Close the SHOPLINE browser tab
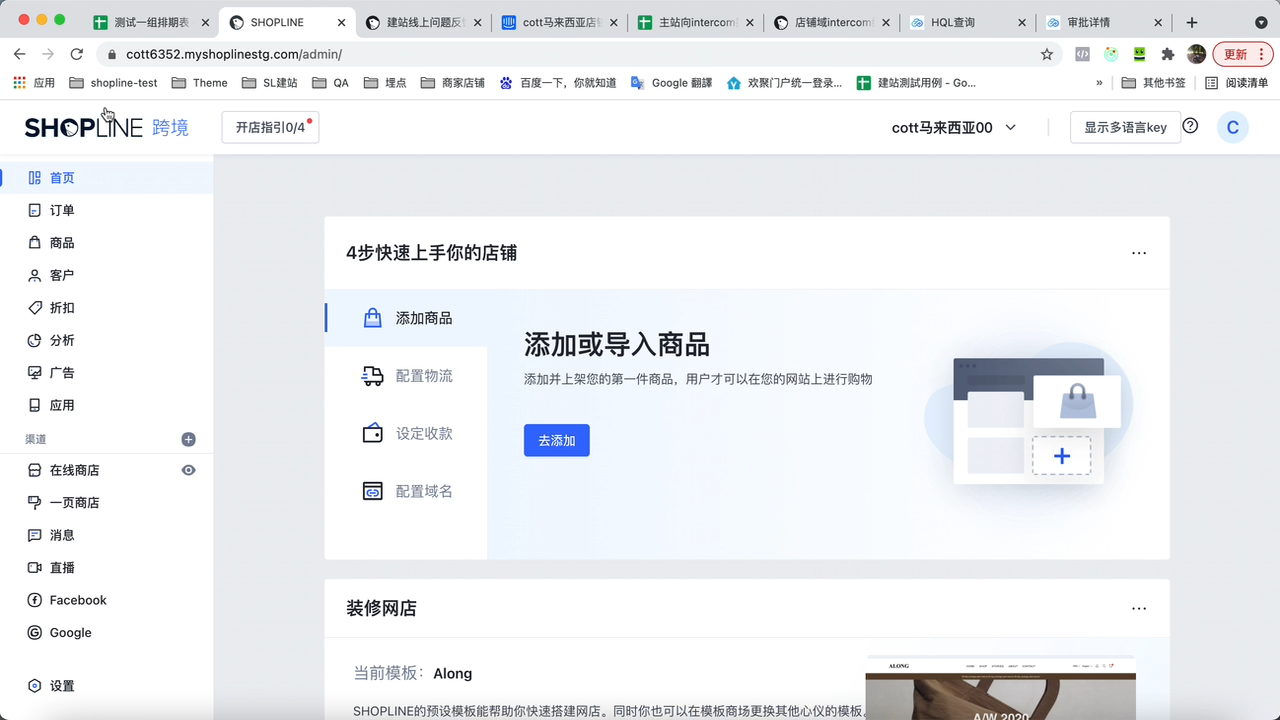The width and height of the screenshot is (1280, 720). [341, 22]
